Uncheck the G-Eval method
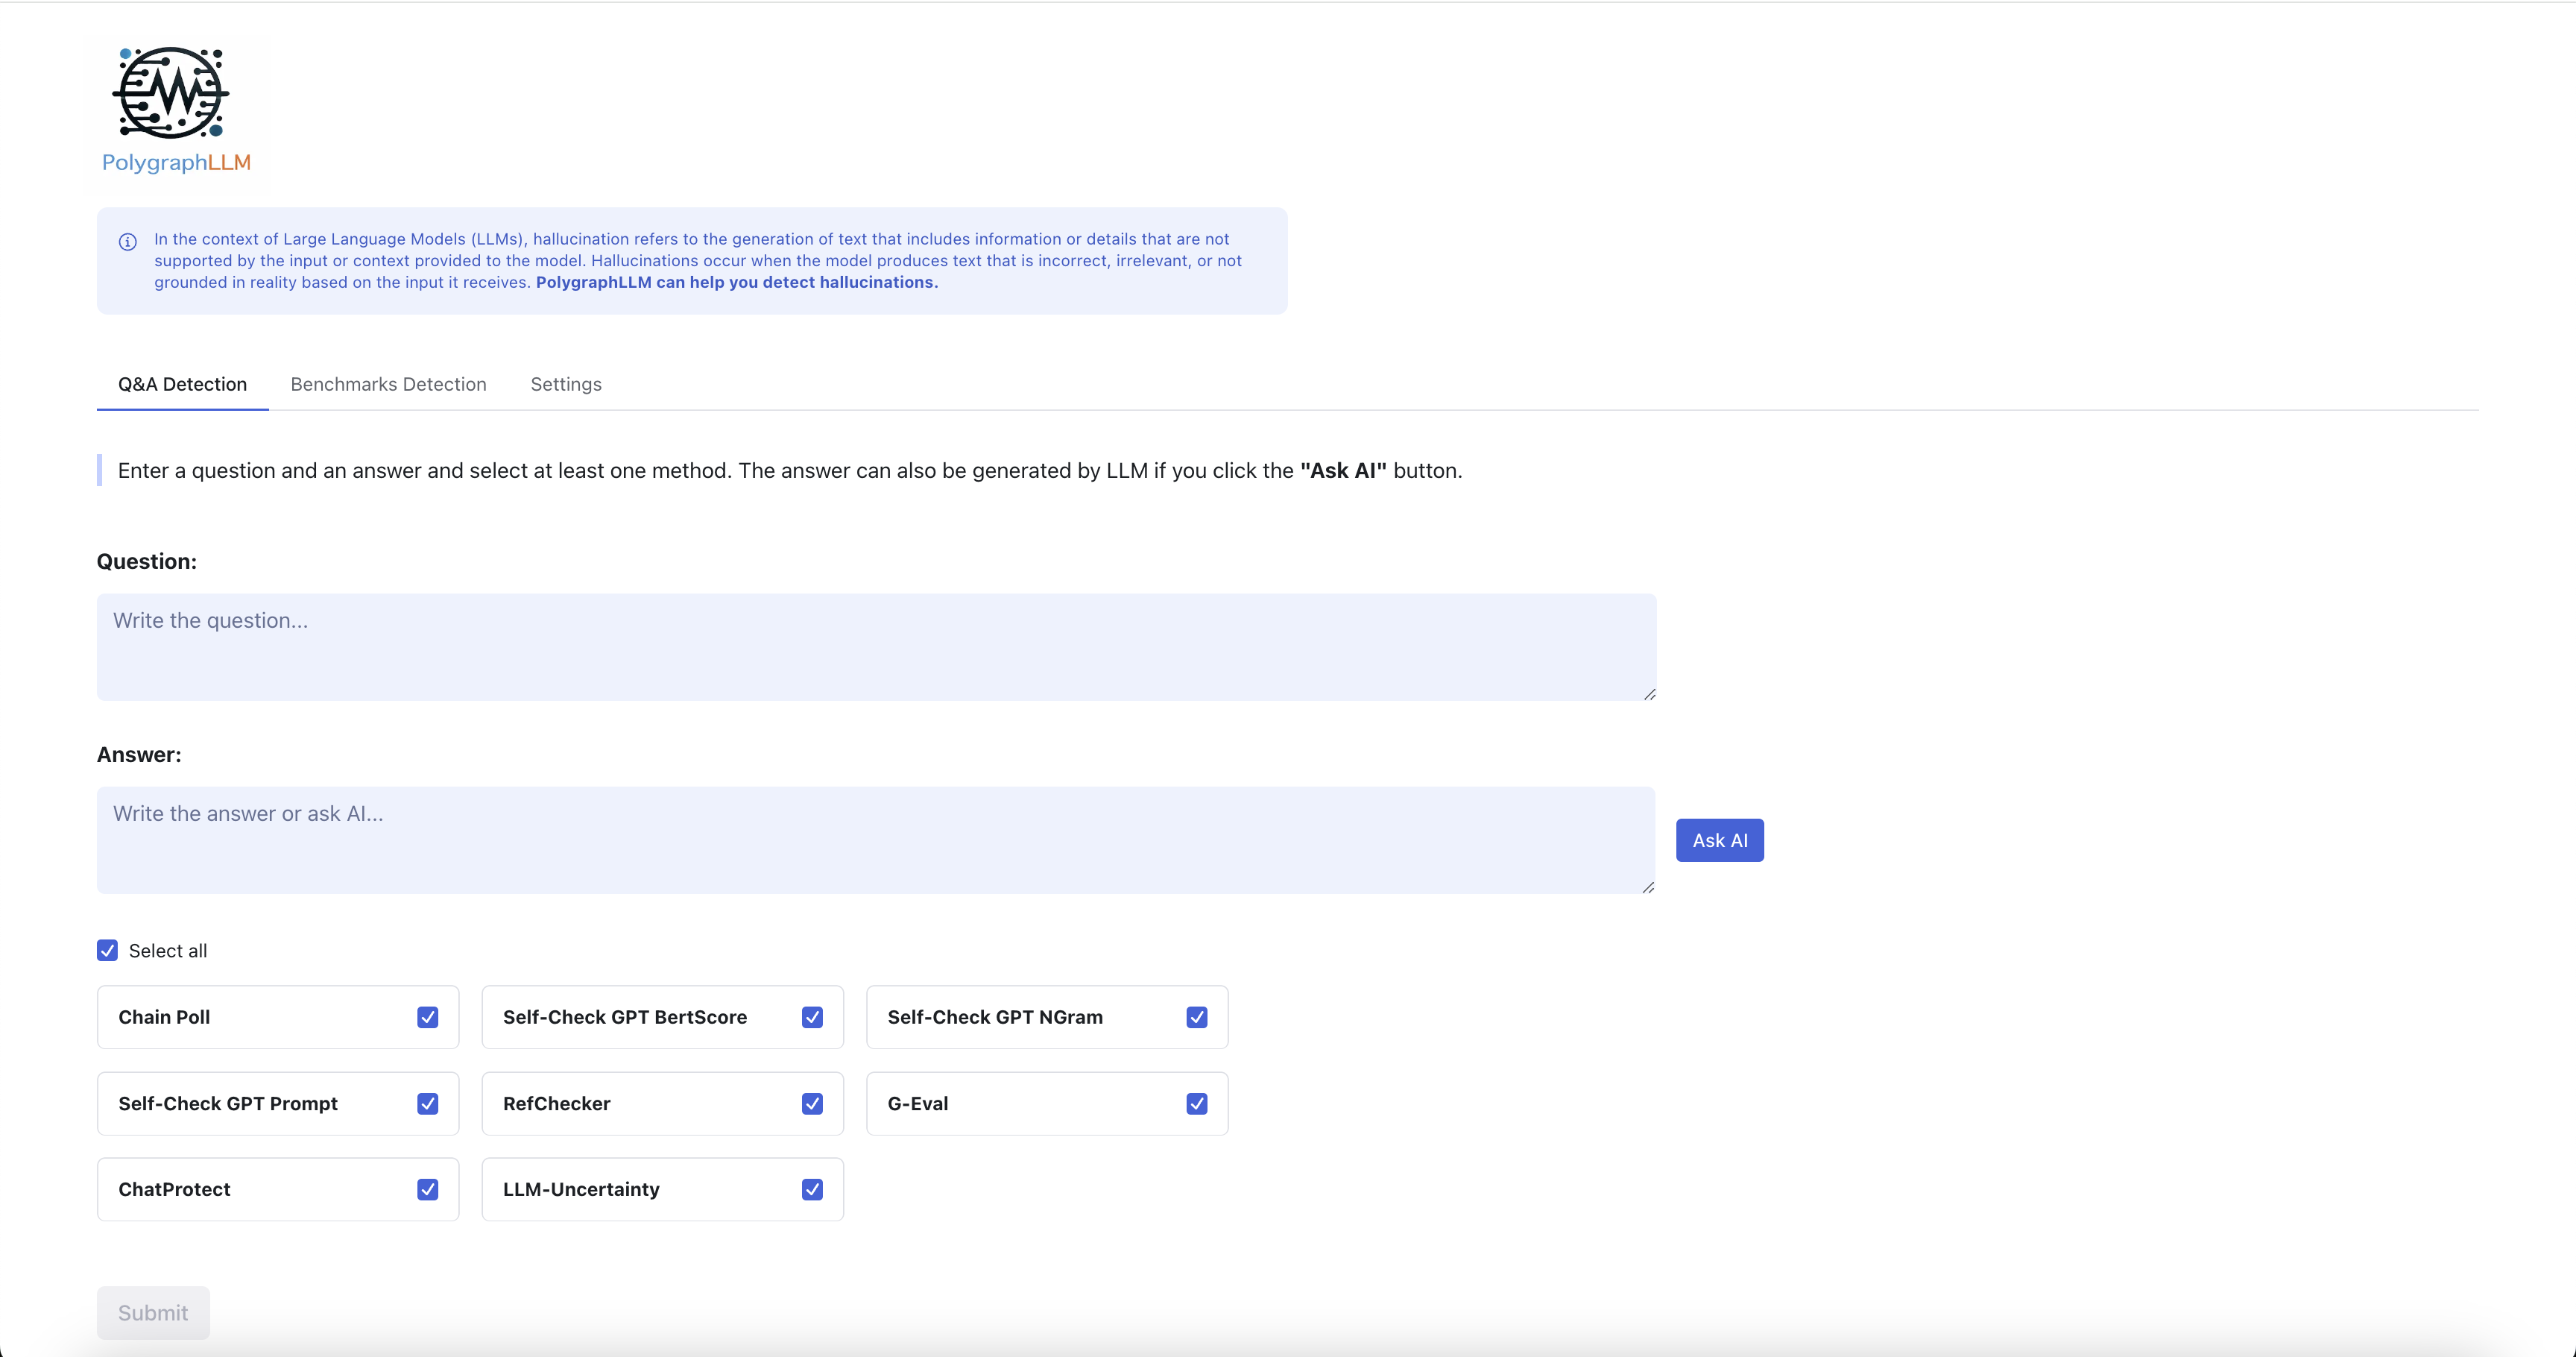The height and width of the screenshot is (1357, 2576). 1196,1103
